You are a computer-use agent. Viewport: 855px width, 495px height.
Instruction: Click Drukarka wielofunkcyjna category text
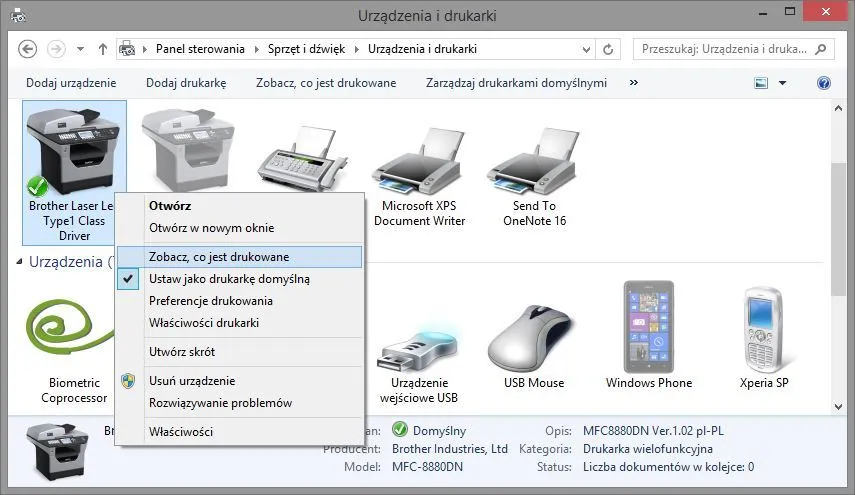(648, 449)
